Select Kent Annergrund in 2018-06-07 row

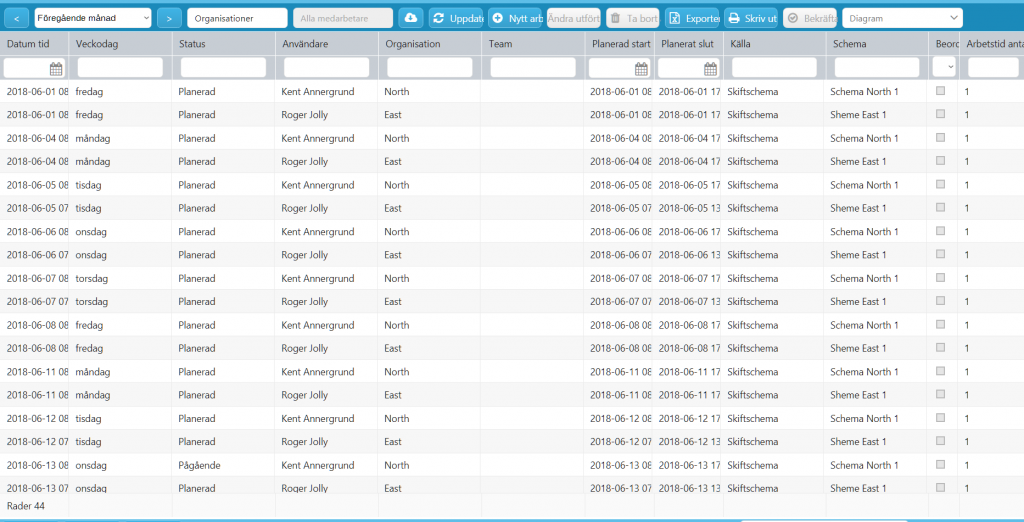point(317,278)
